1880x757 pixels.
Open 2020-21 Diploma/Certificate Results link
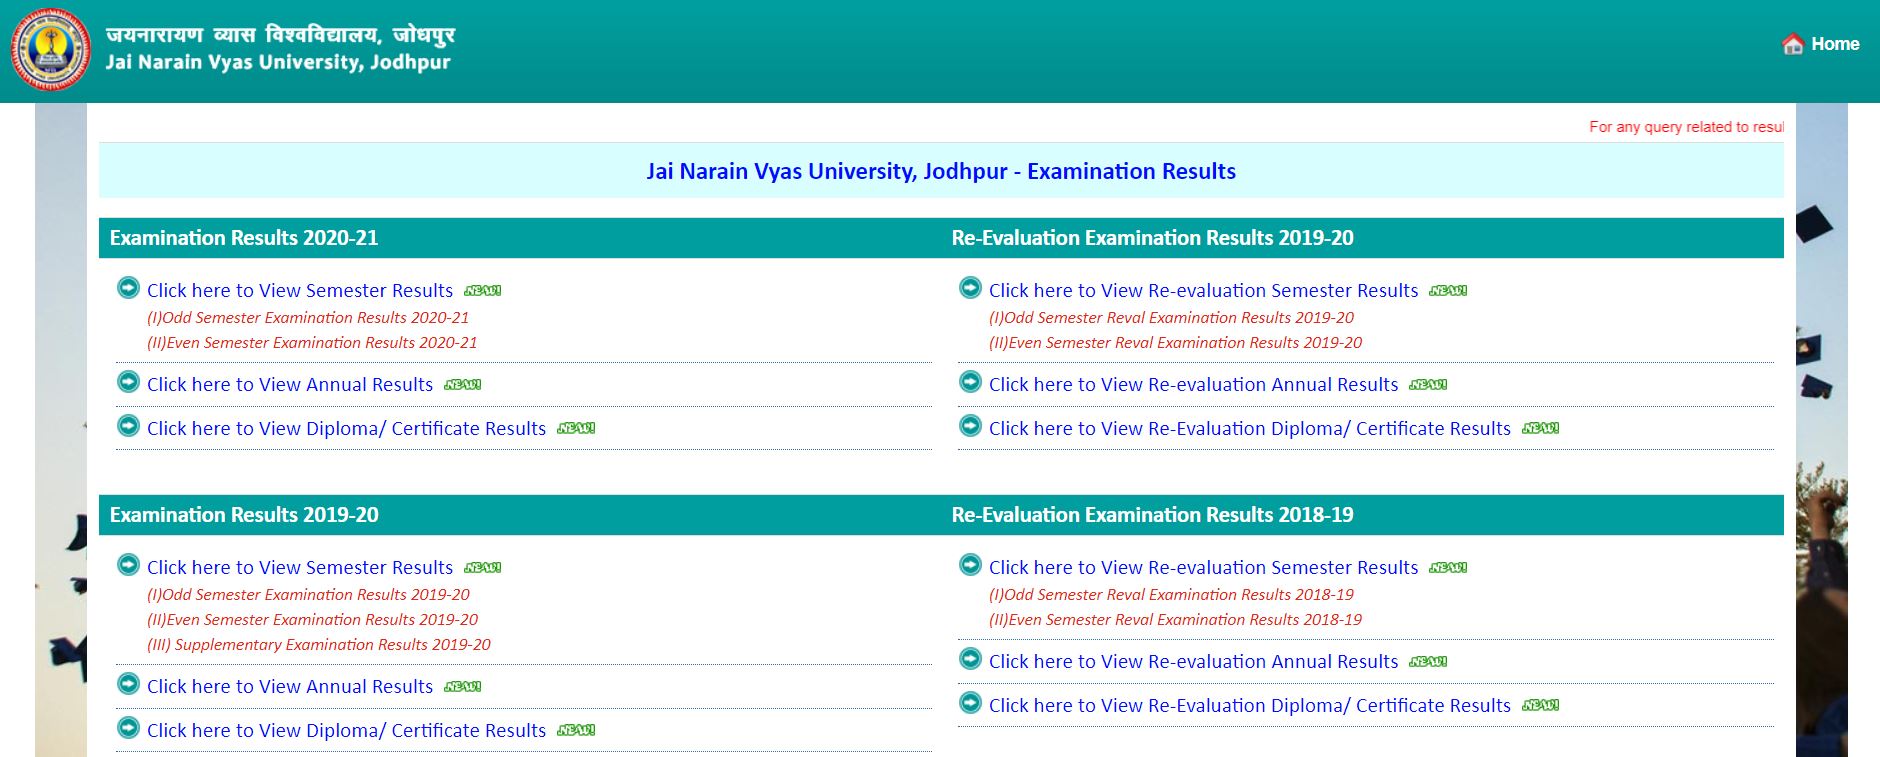346,429
